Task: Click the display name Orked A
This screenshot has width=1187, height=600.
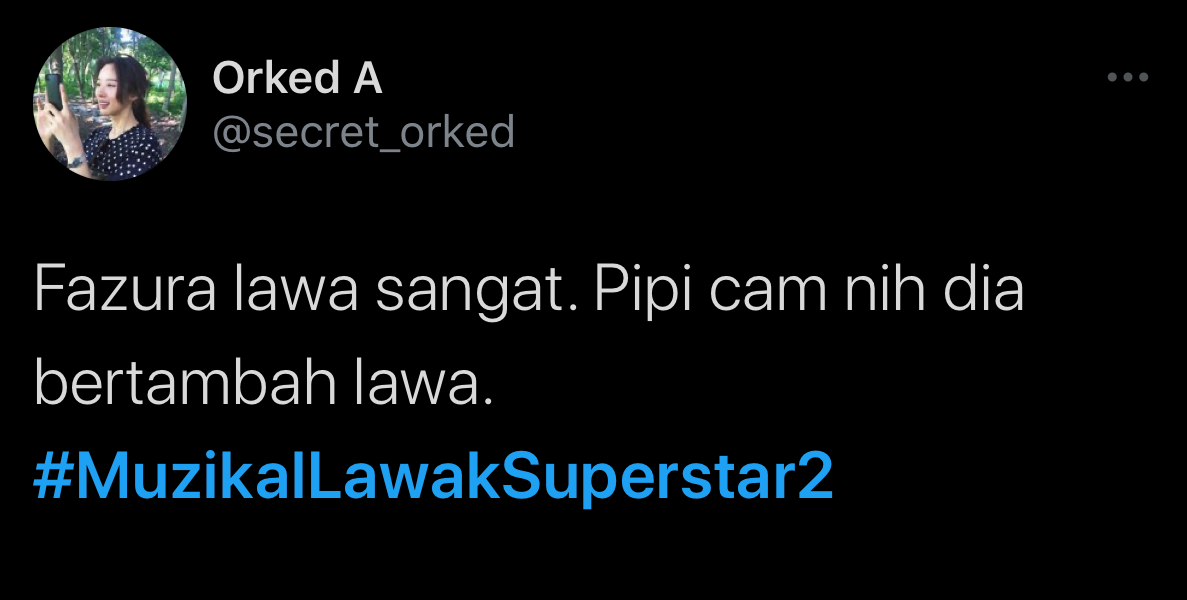Action: 298,78
